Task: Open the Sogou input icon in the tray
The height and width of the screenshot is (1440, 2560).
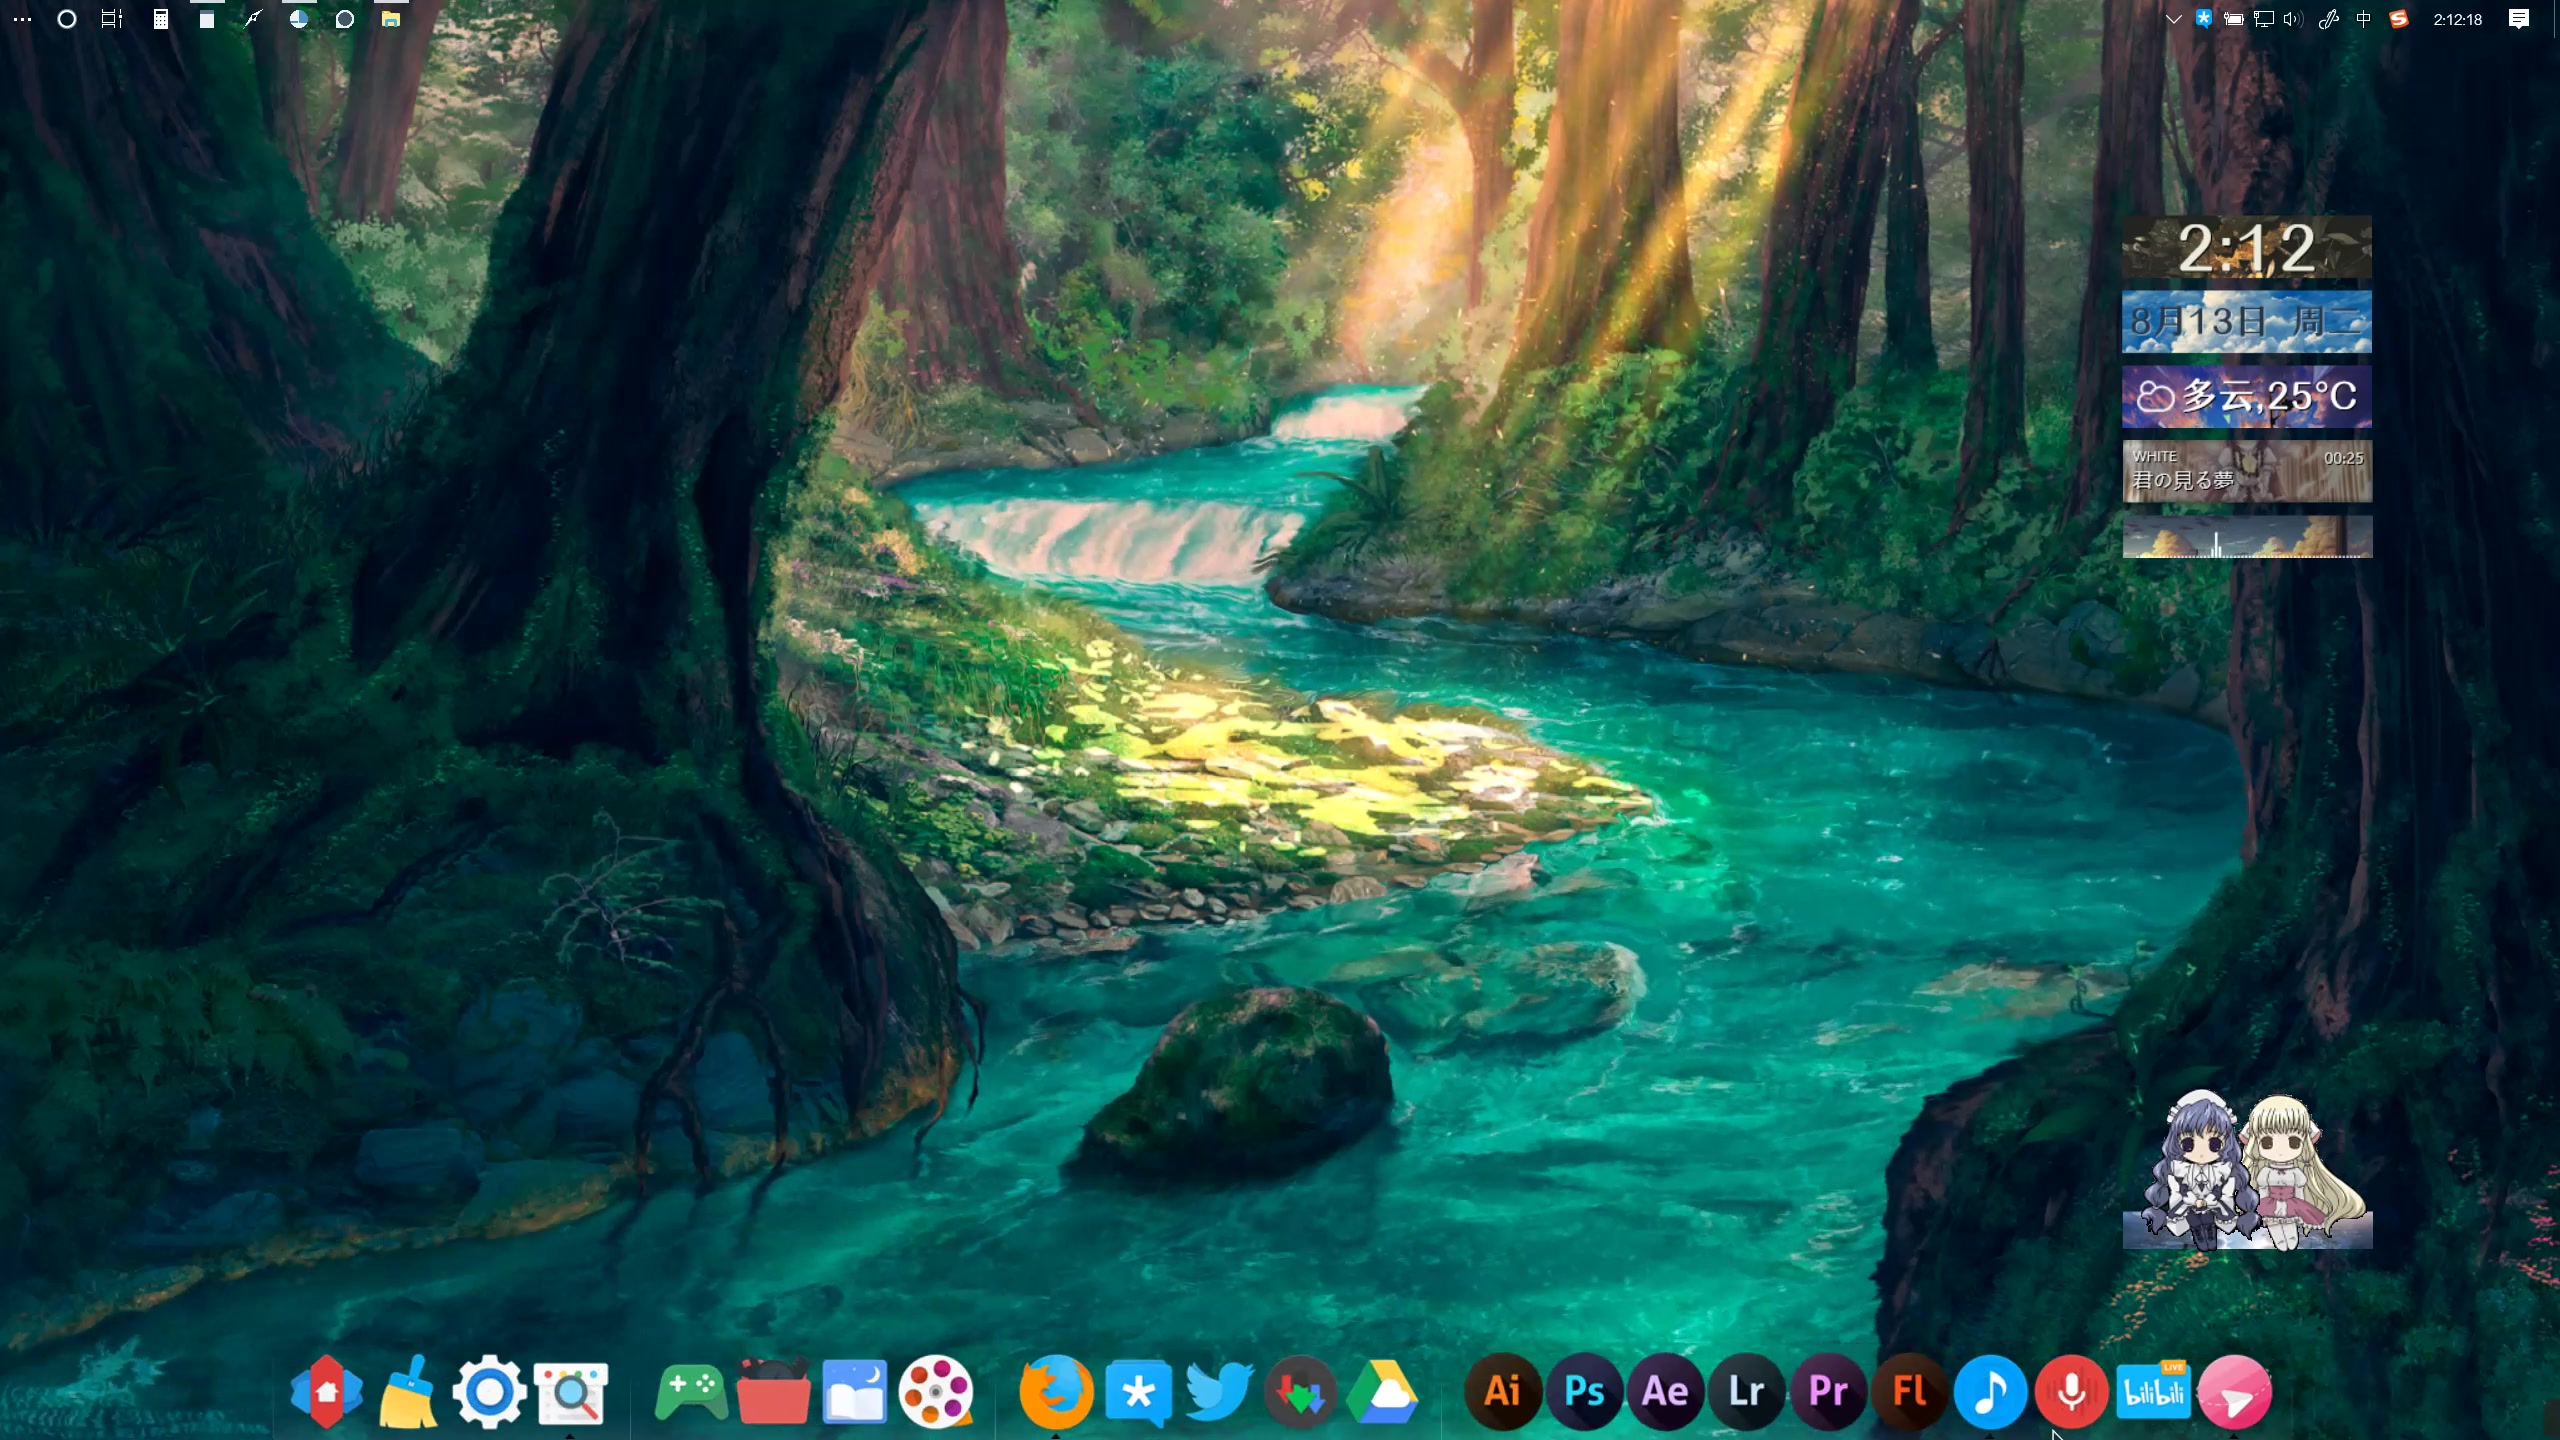Action: coord(2399,19)
